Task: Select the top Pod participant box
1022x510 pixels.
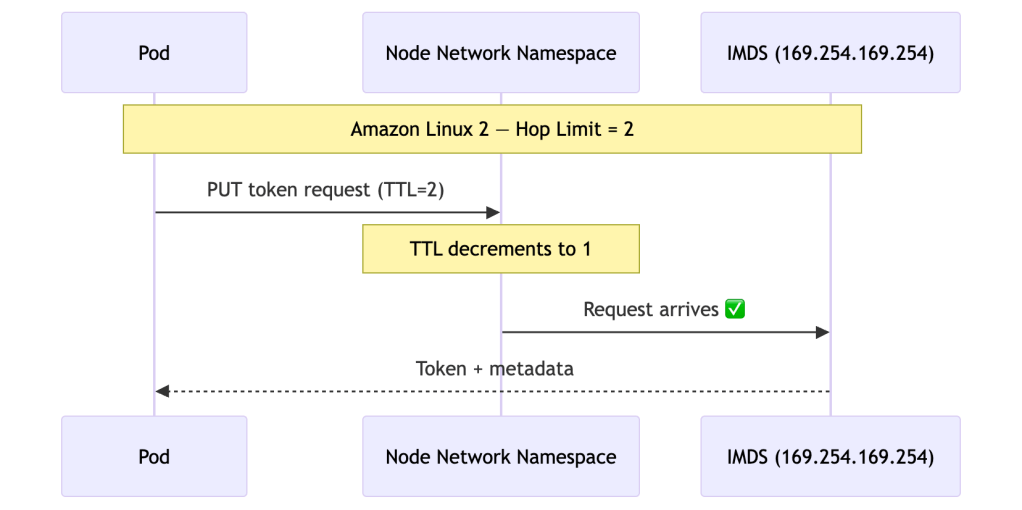Action: tap(154, 53)
